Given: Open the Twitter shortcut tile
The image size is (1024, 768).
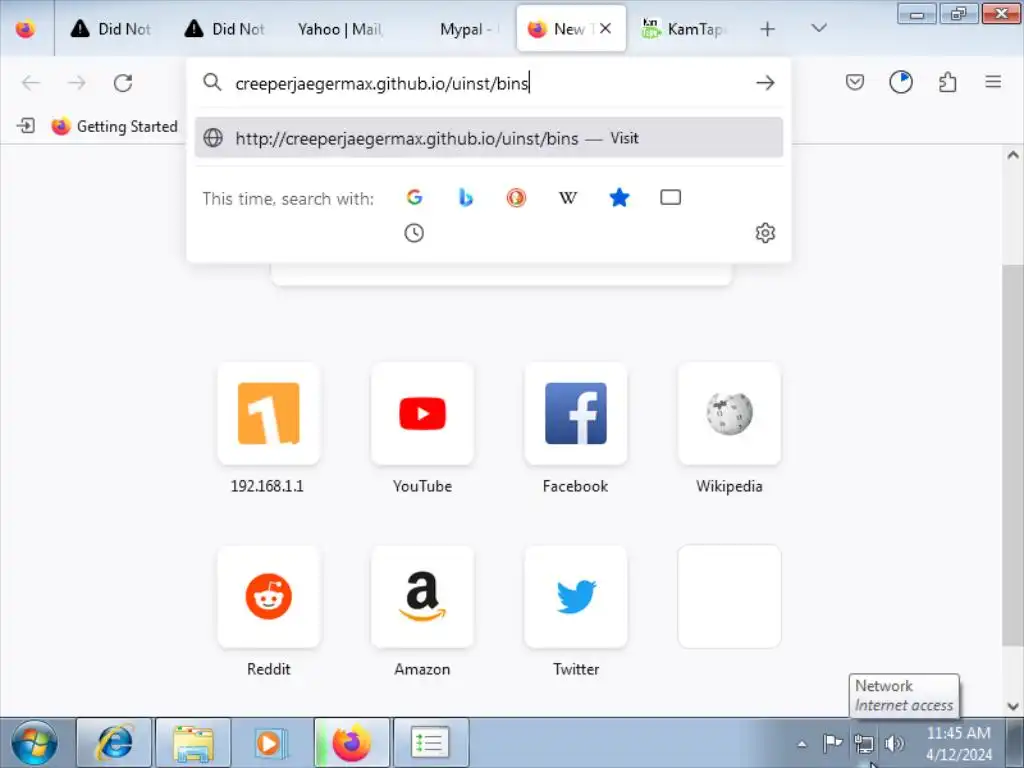Looking at the screenshot, I should click(x=576, y=597).
